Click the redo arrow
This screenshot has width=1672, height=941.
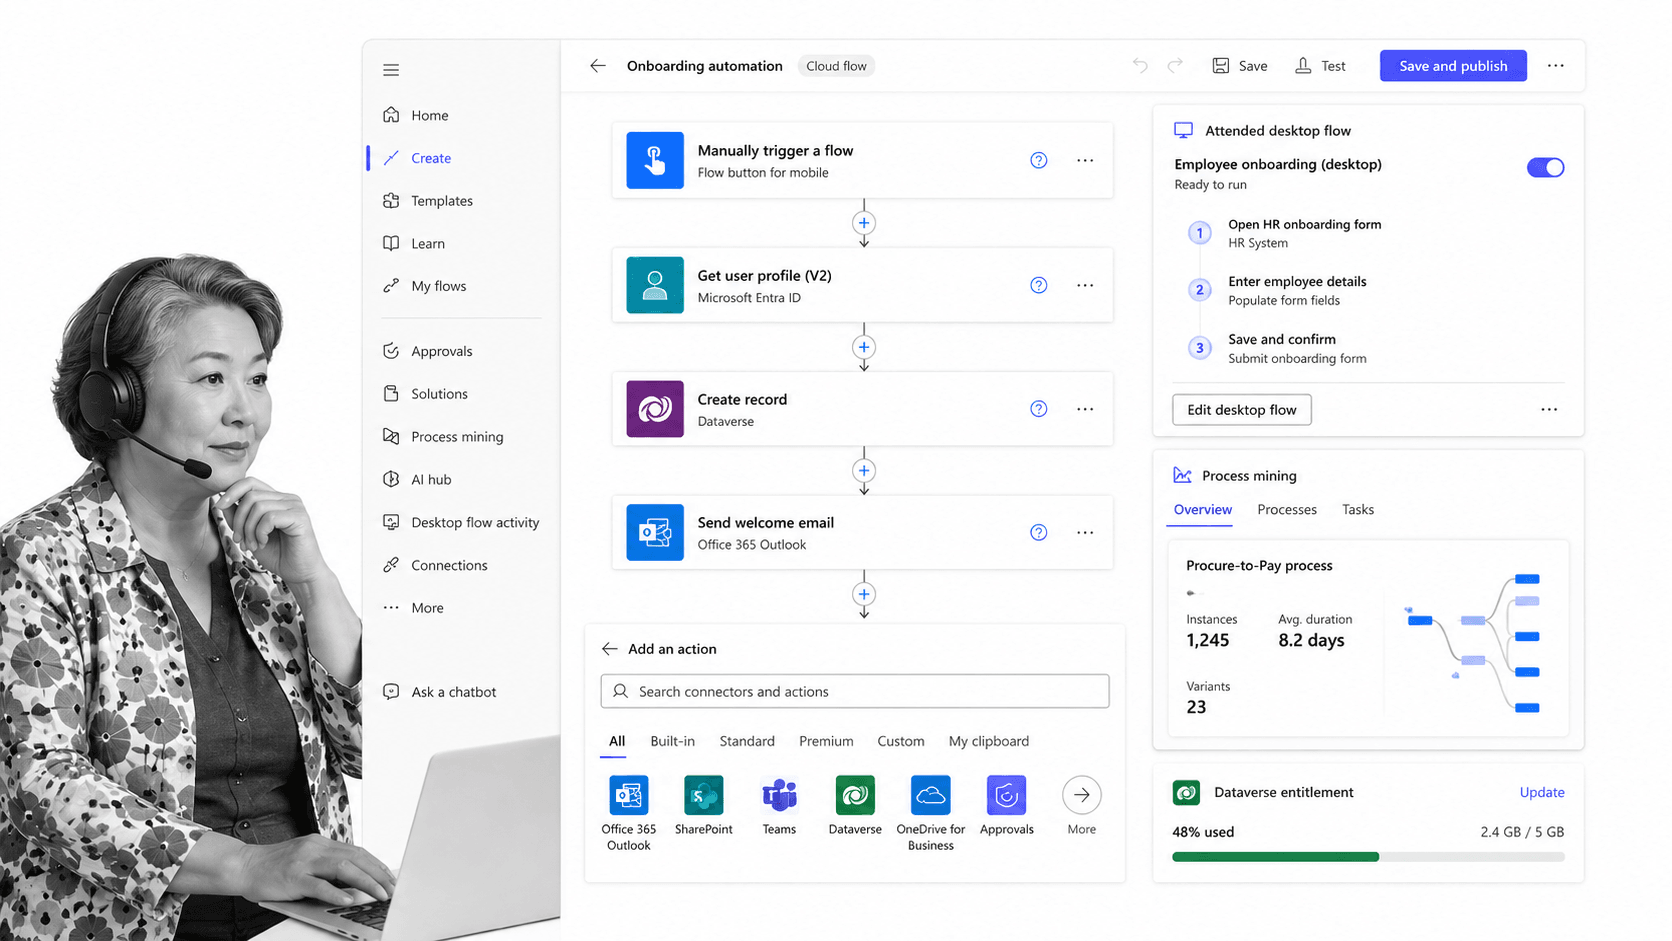pyautogui.click(x=1175, y=65)
